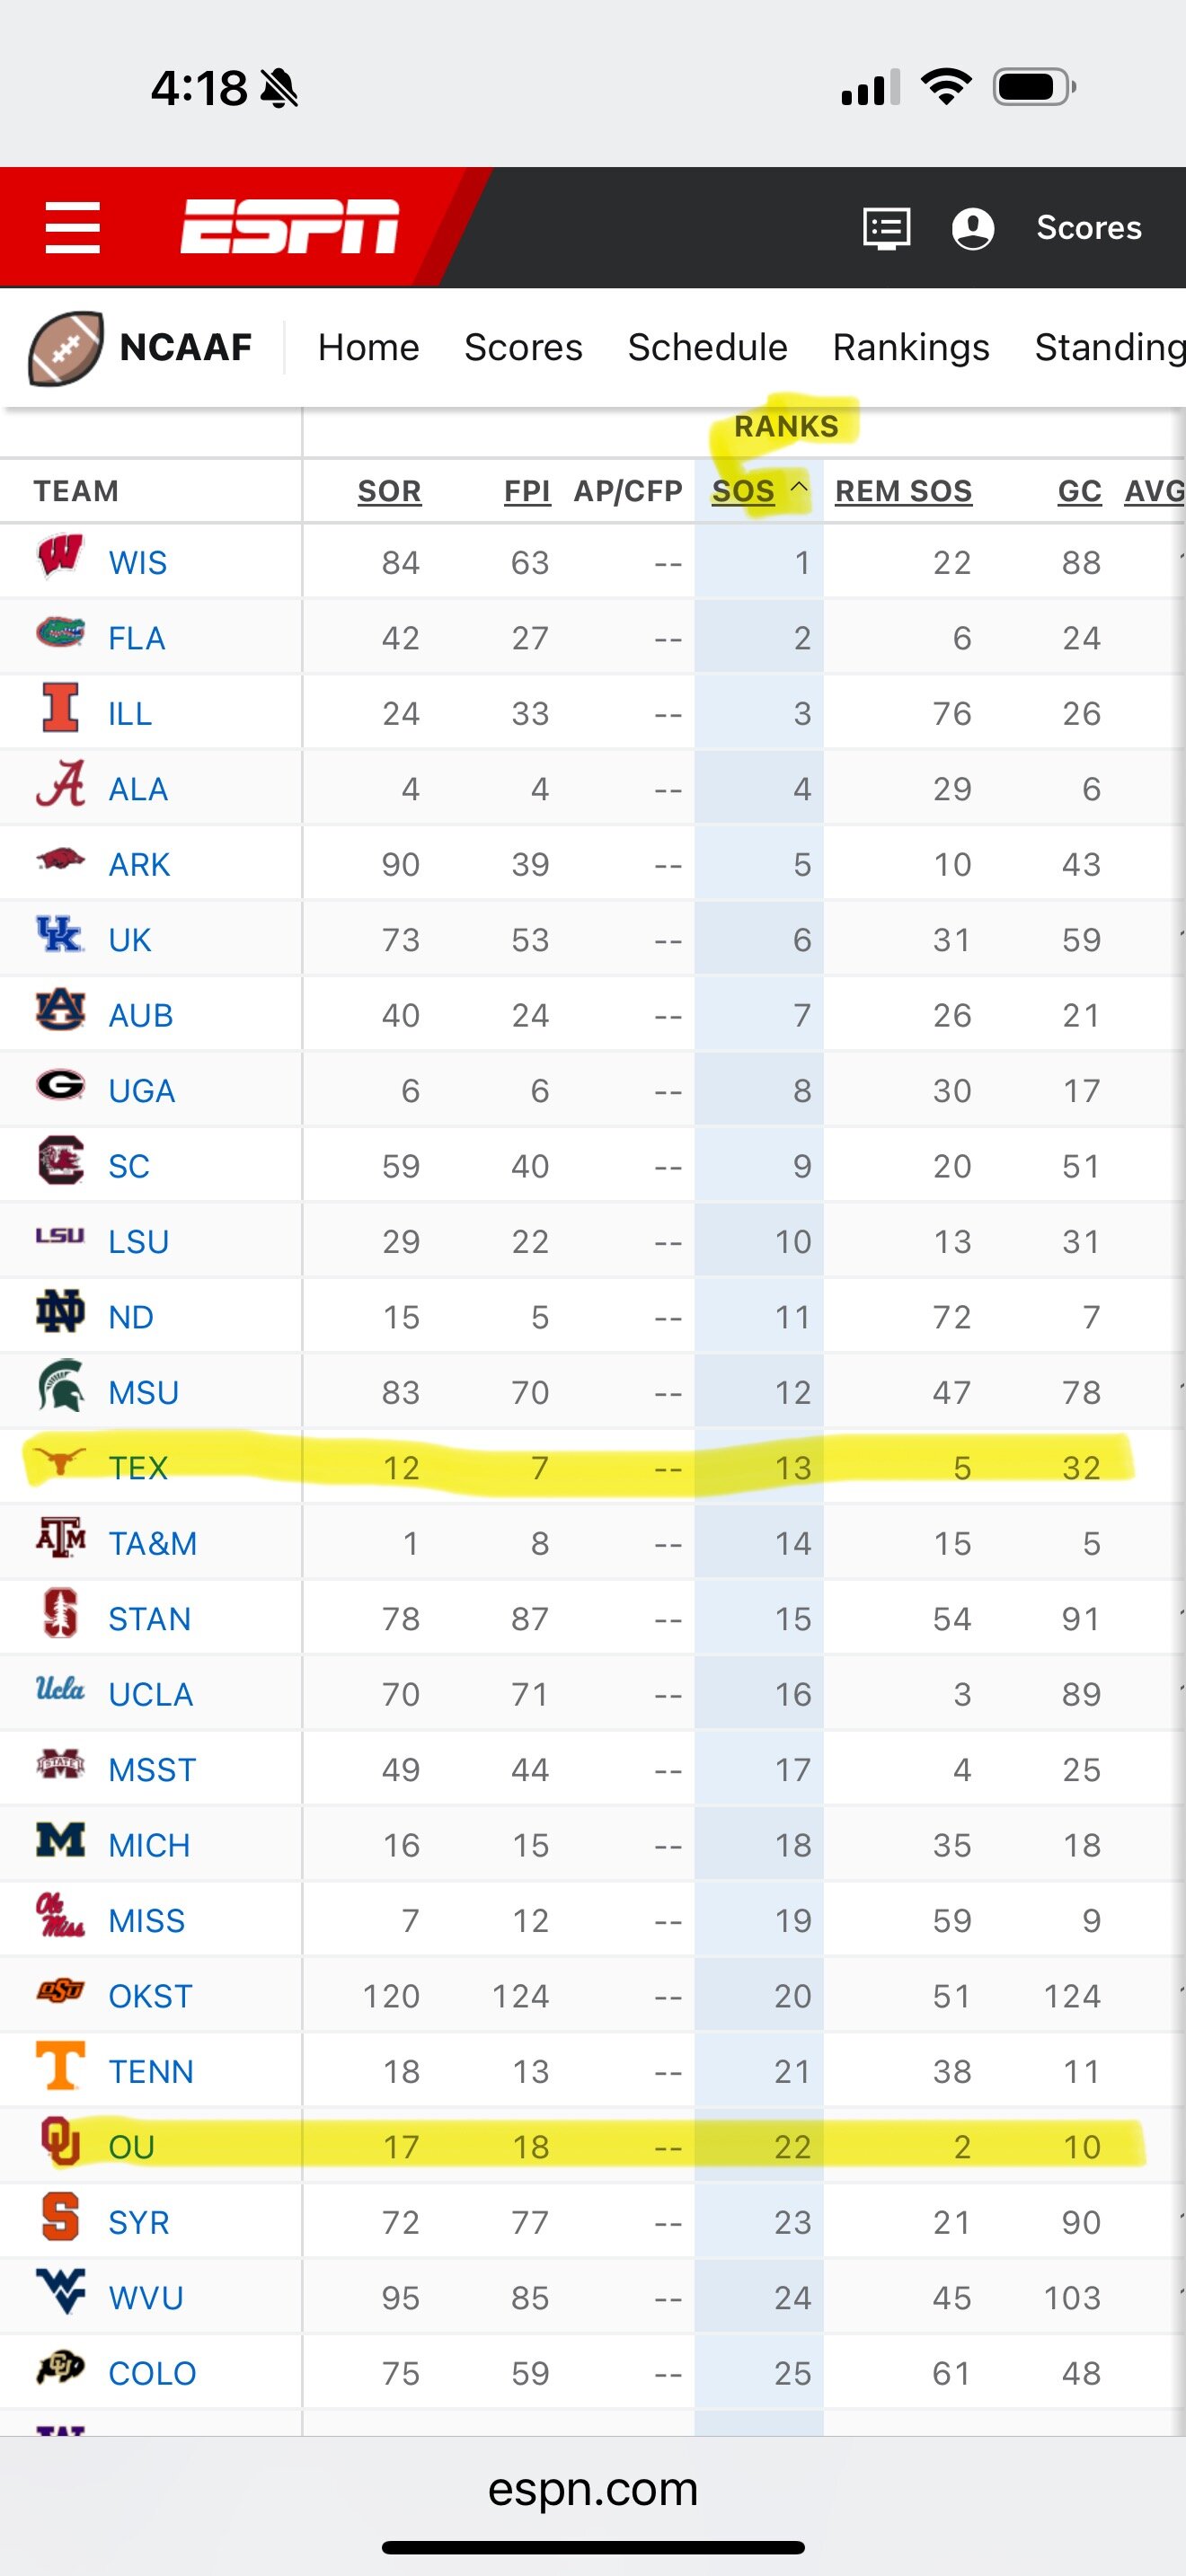
Task: Open the ESPN hamburger menu
Action: pos(73,227)
